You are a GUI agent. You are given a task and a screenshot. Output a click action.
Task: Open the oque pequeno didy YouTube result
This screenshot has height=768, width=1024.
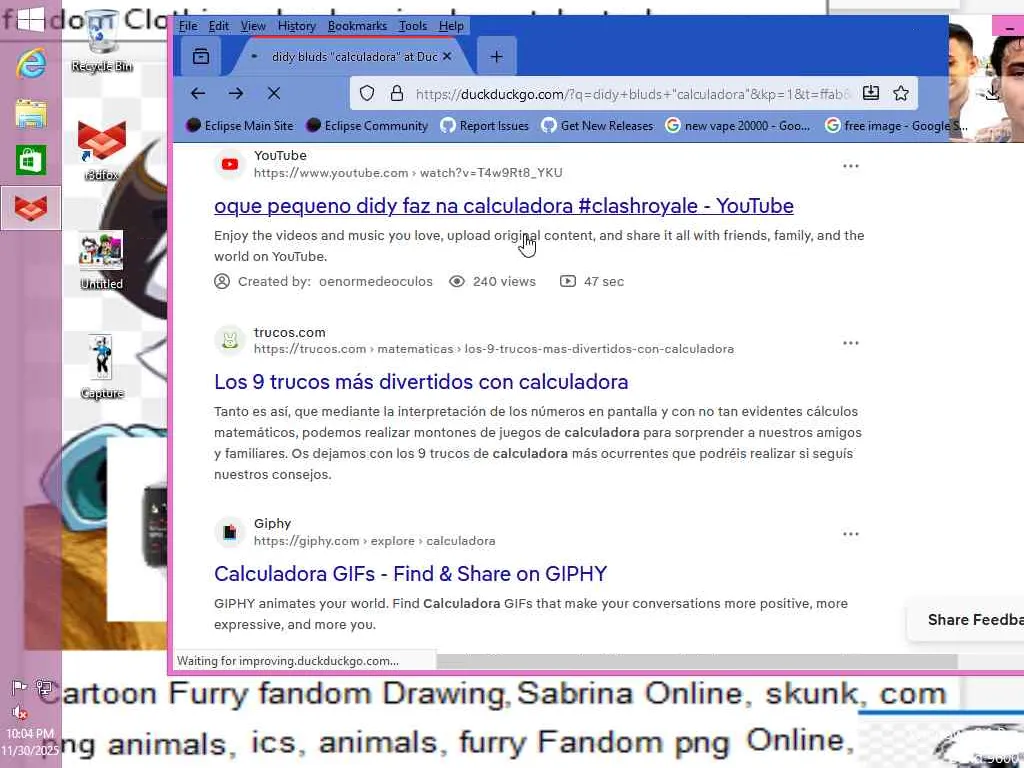pyautogui.click(x=504, y=206)
